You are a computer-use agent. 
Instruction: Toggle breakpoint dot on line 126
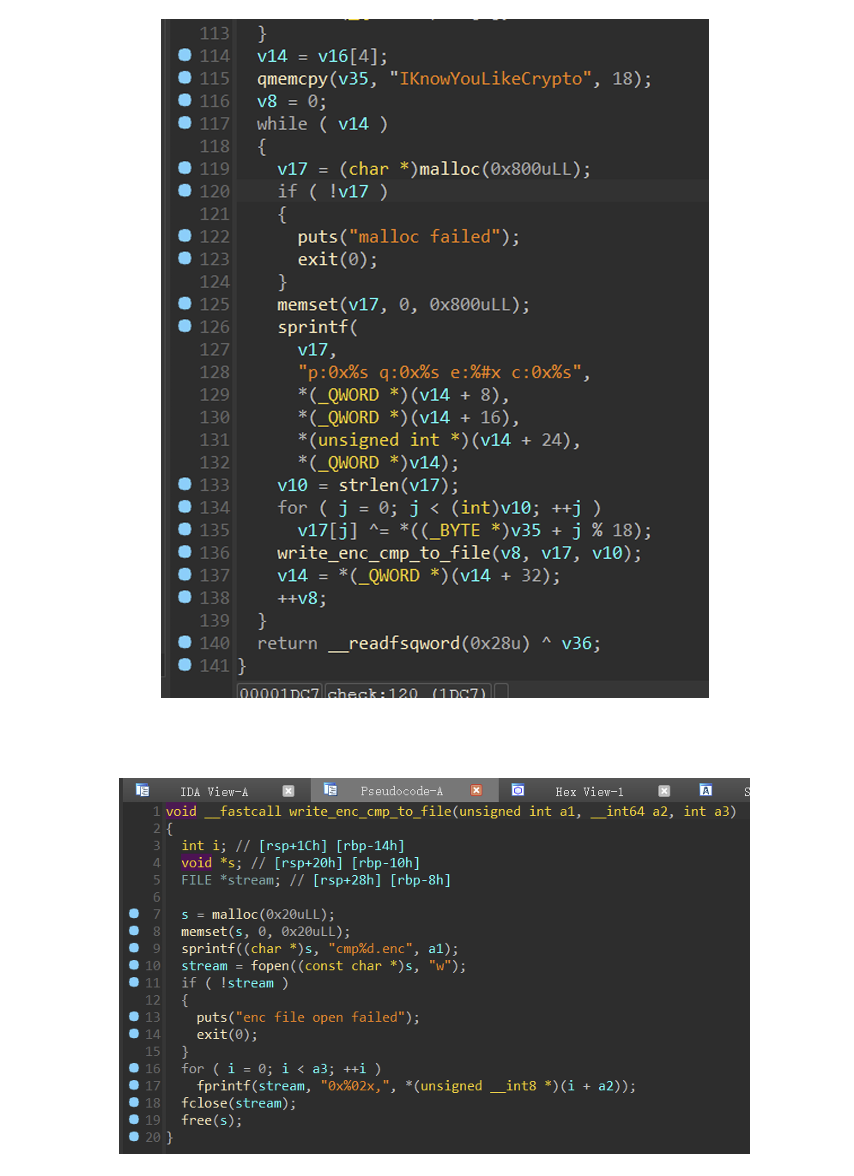[x=184, y=326]
